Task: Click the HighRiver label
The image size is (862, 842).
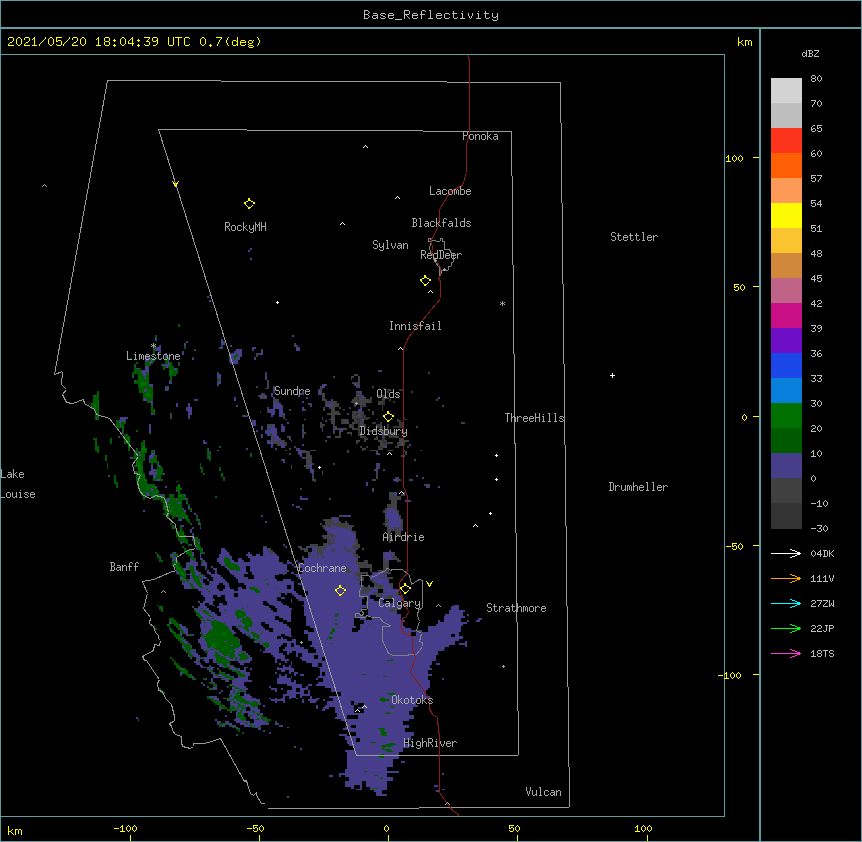Action: click(430, 743)
